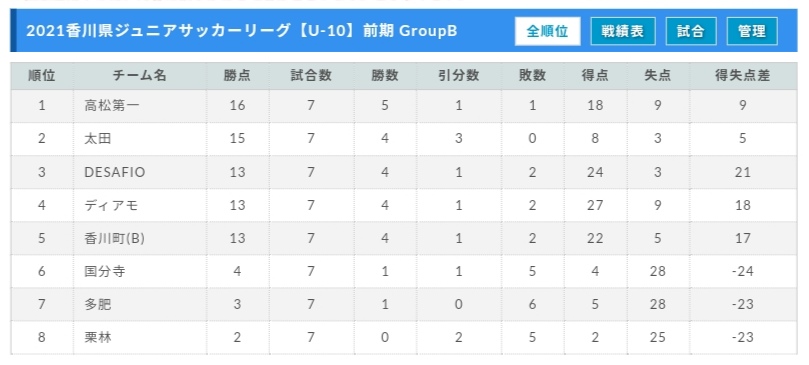809x365 pixels.
Task: Click the 失点 column header
Action: coord(658,75)
